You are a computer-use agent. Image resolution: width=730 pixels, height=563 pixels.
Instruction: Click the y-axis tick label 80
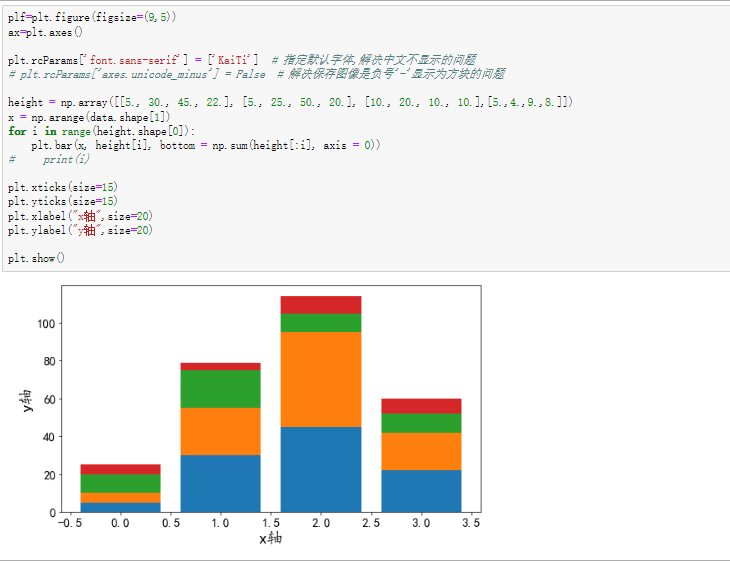pyautogui.click(x=49, y=361)
